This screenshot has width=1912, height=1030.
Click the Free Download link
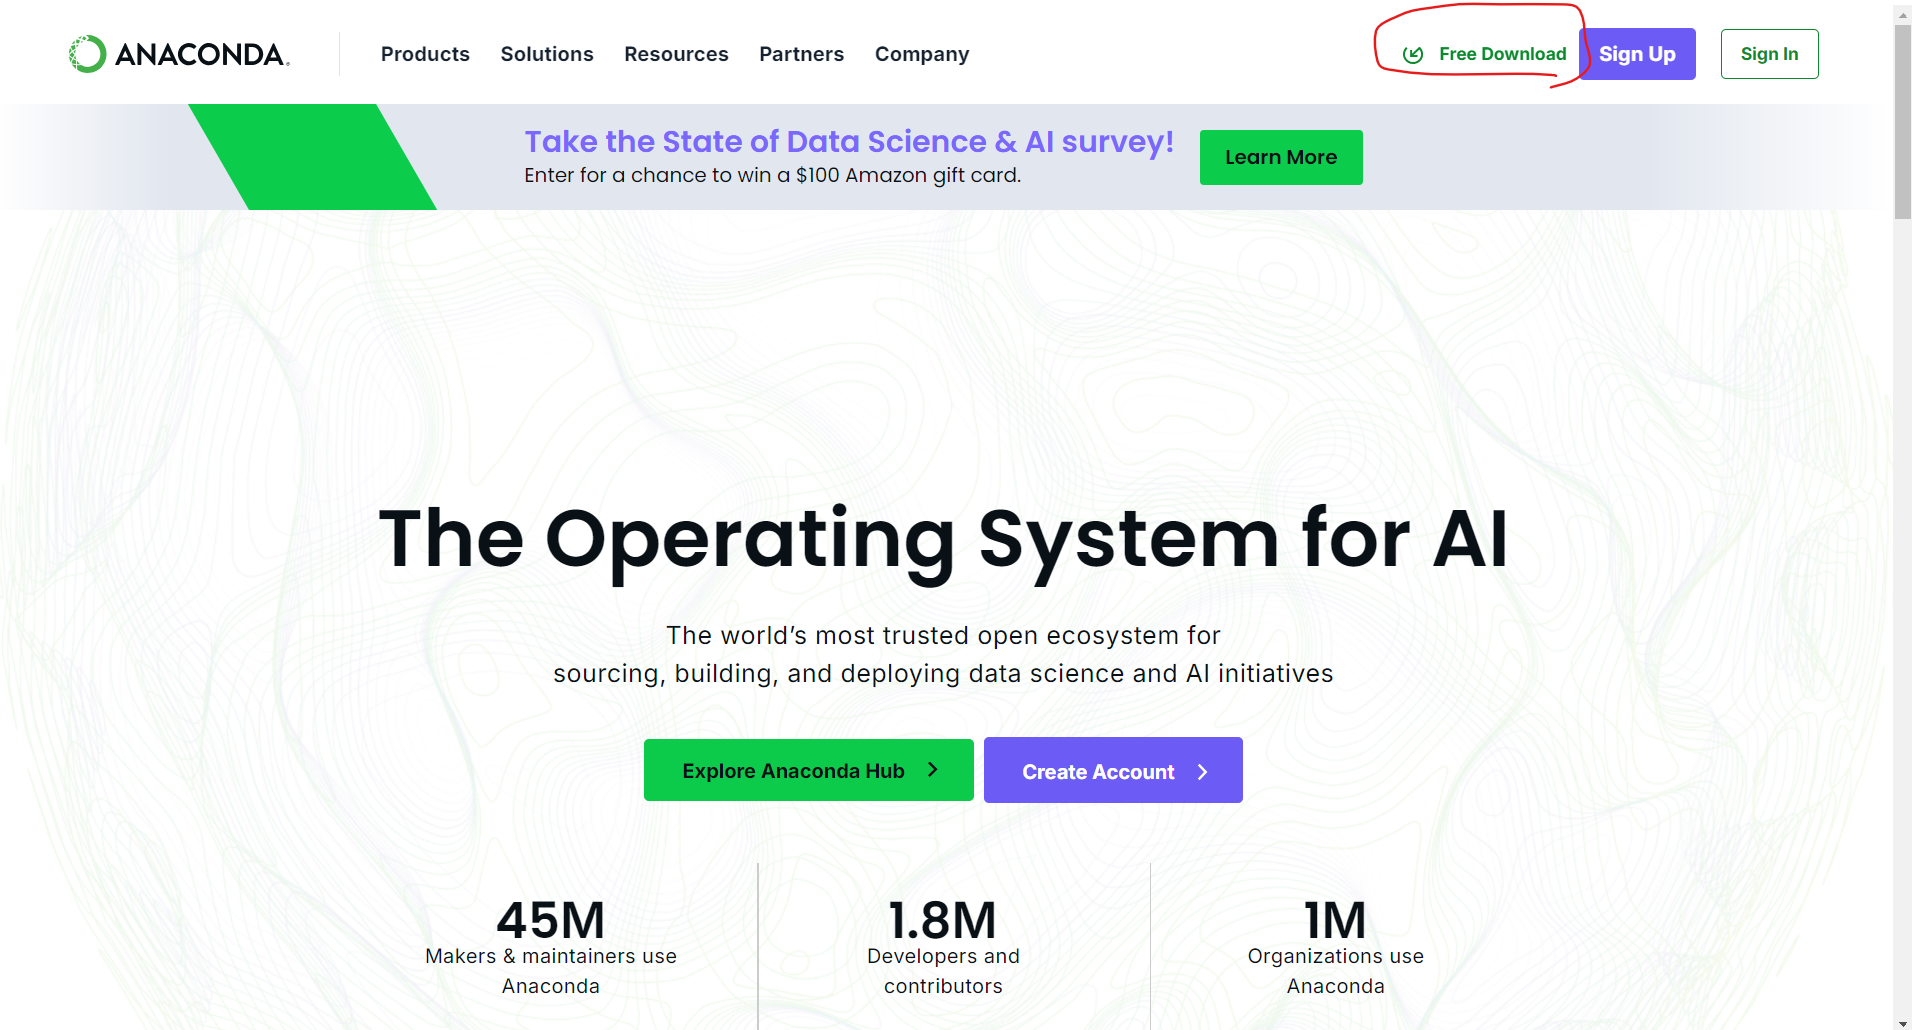tap(1485, 54)
